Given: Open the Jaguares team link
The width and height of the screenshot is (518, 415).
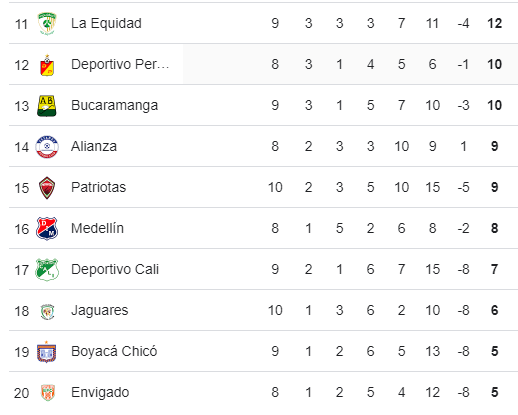Looking at the screenshot, I should [x=100, y=311].
